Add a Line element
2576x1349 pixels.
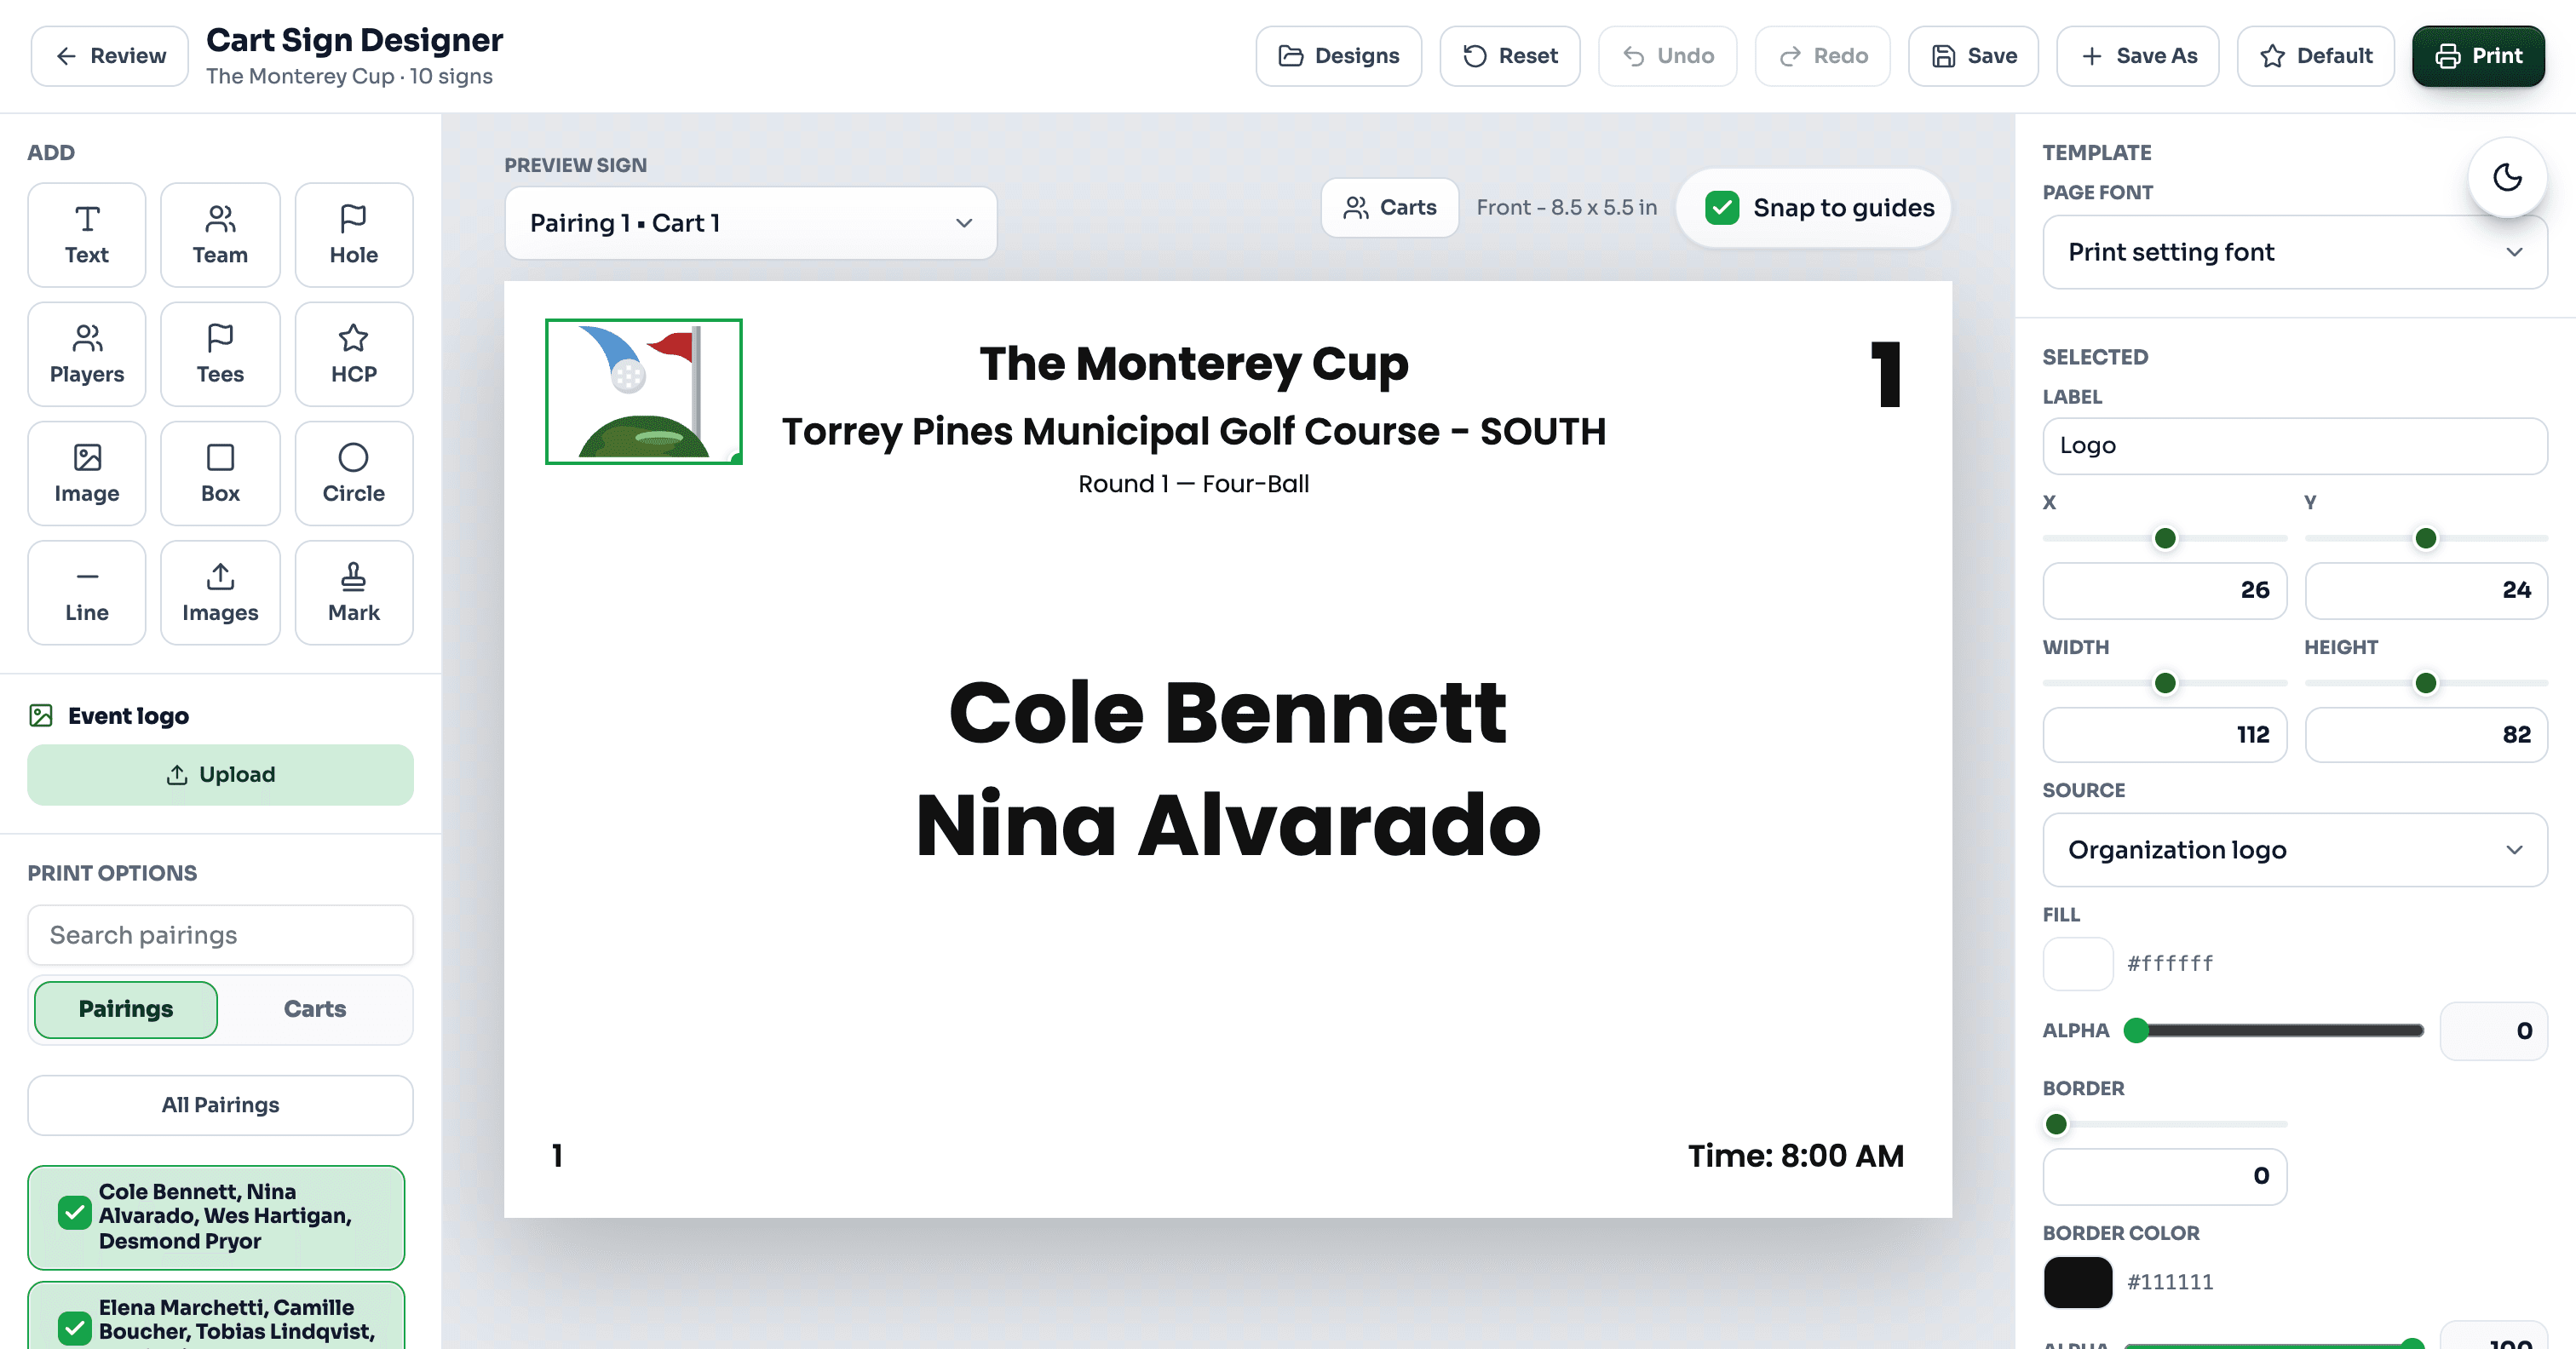[x=87, y=592]
